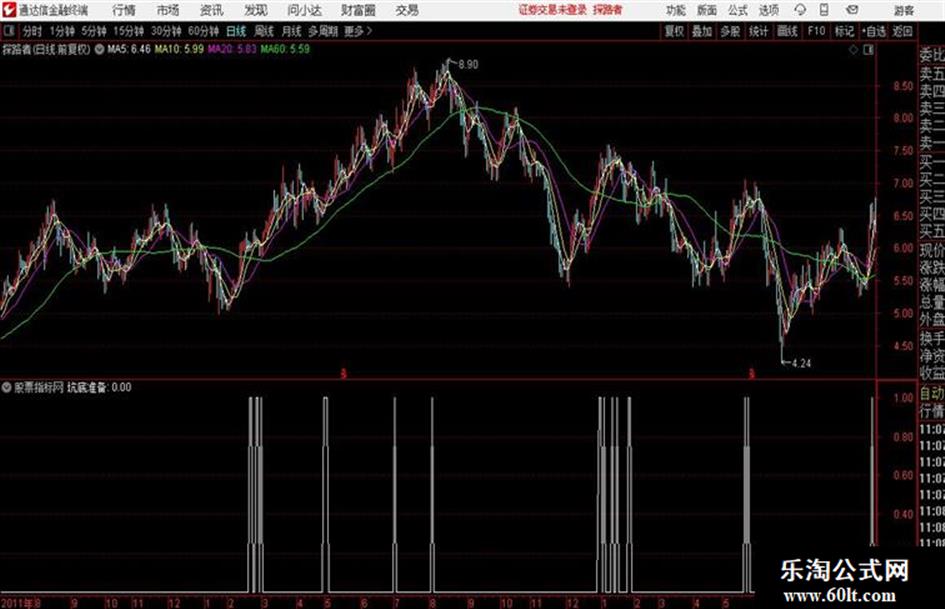Image resolution: width=945 pixels, height=609 pixels.
Task: Click the 证券交易未登录 login status link
Action: (553, 10)
